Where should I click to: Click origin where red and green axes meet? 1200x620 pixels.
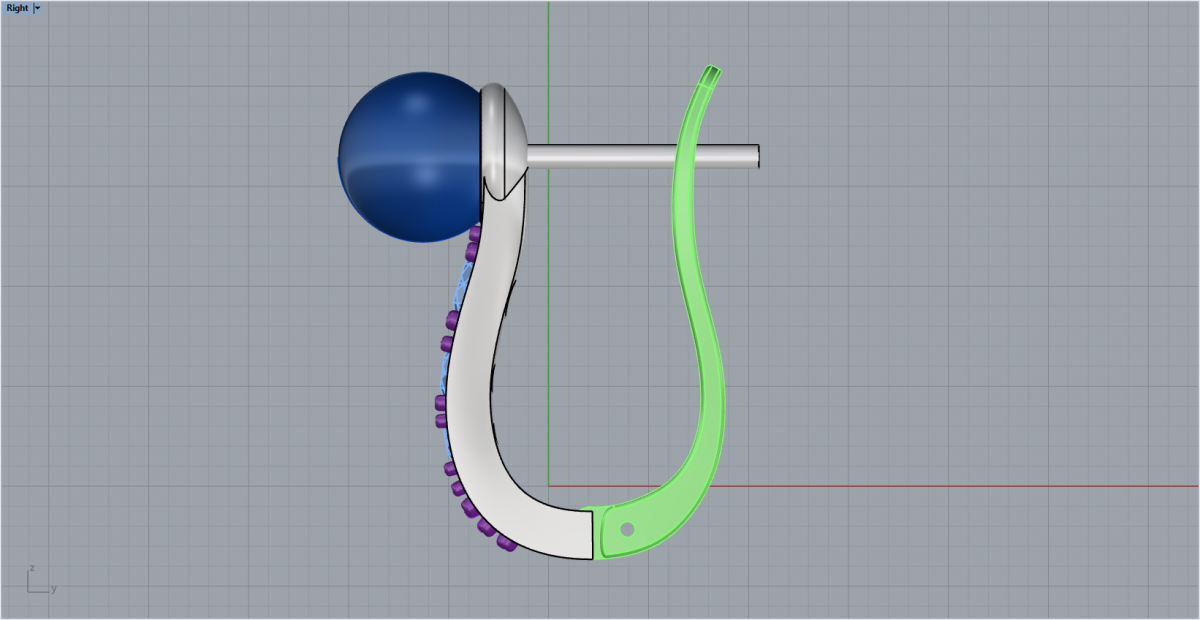point(549,486)
